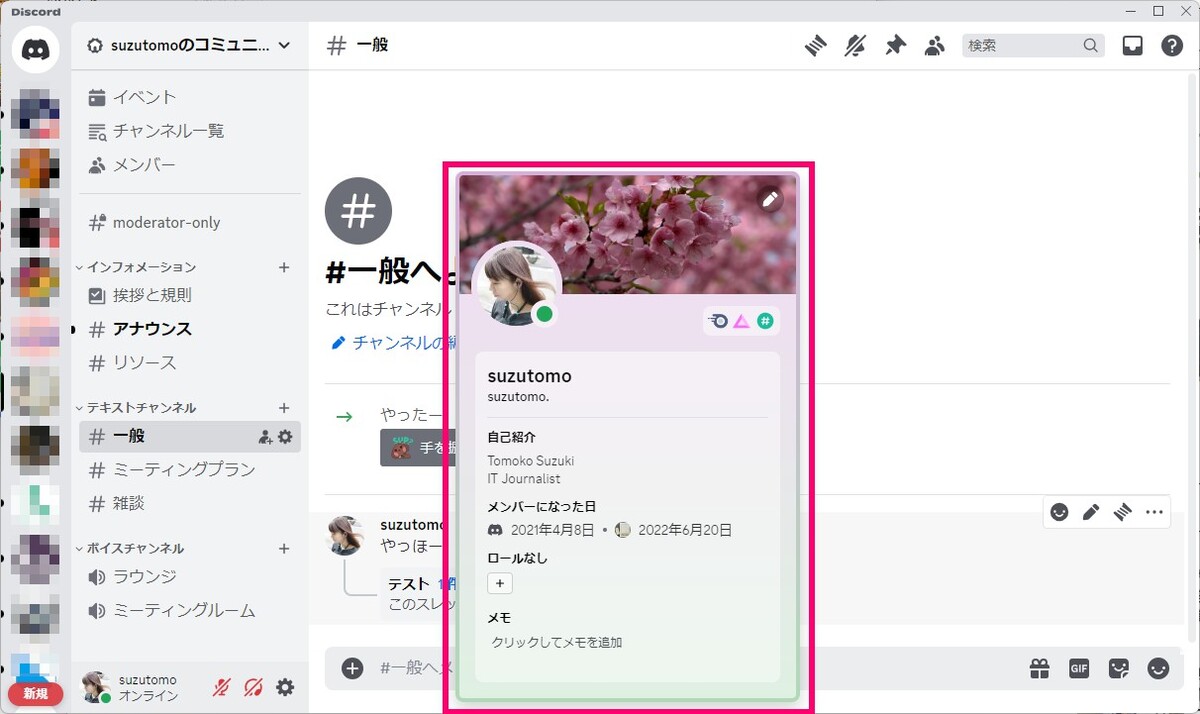Click the pink triangle badge in profile
The width and height of the screenshot is (1200, 714).
coord(742,321)
